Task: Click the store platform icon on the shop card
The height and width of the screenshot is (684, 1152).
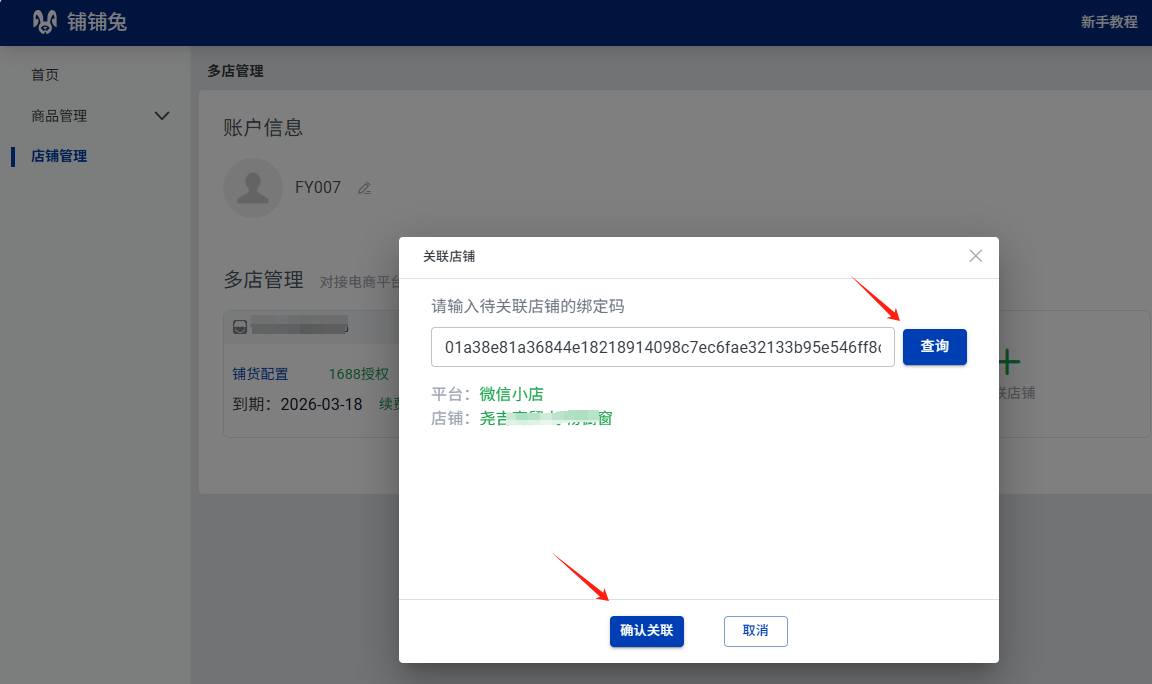Action: coord(240,327)
